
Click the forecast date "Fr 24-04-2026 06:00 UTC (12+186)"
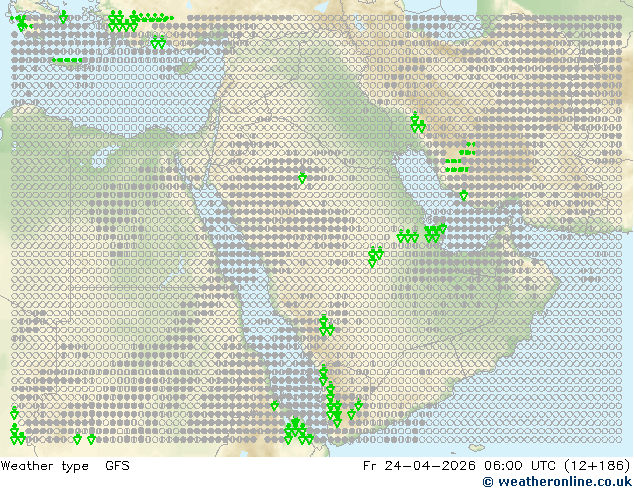[x=497, y=466]
